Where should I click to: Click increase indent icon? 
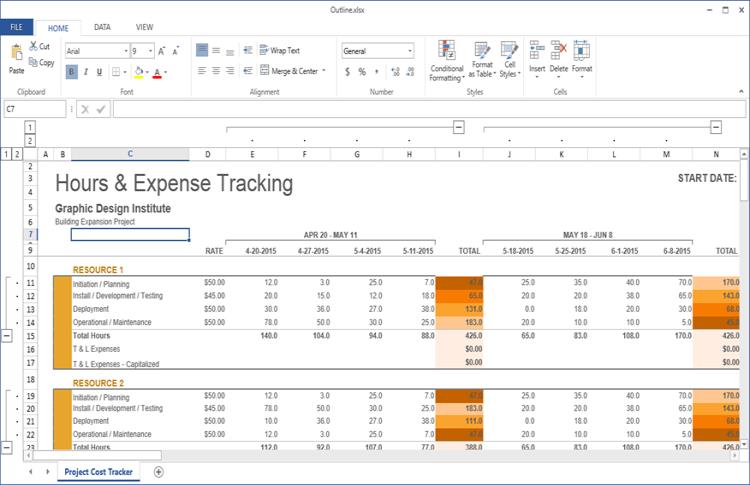(248, 50)
